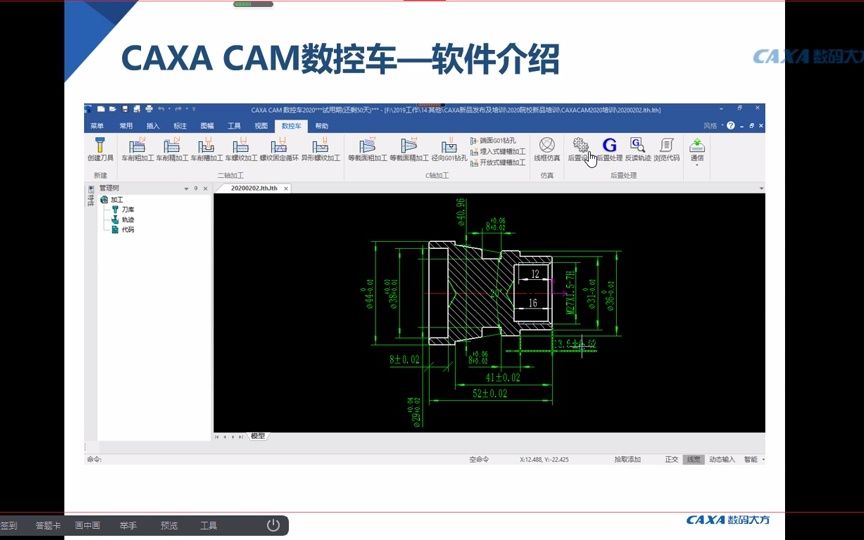Image resolution: width=864 pixels, height=540 pixels.
Task: Click the 画中画 picture-in-picture button
Action: pyautogui.click(x=87, y=526)
